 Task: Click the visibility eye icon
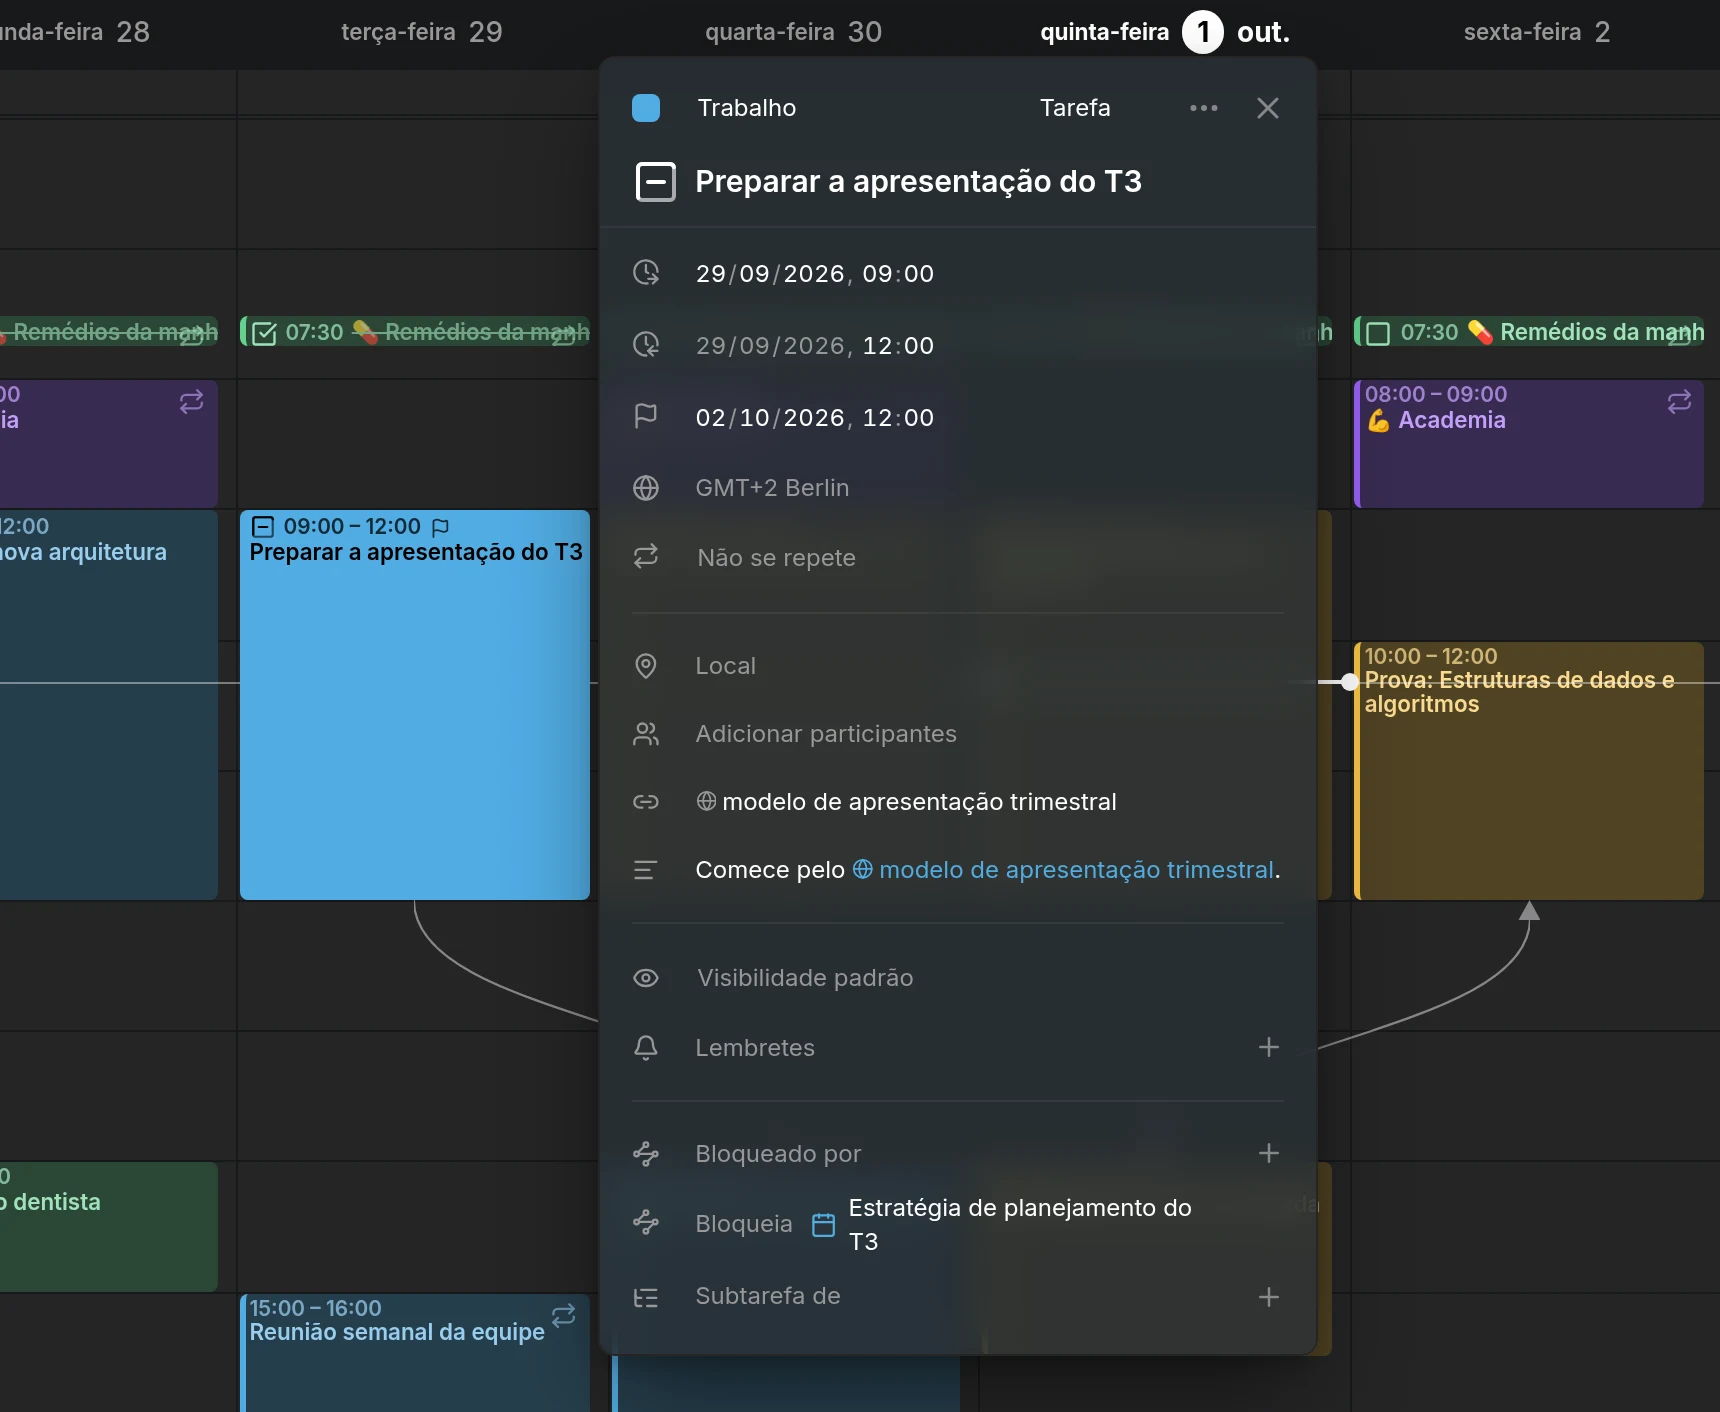click(646, 978)
